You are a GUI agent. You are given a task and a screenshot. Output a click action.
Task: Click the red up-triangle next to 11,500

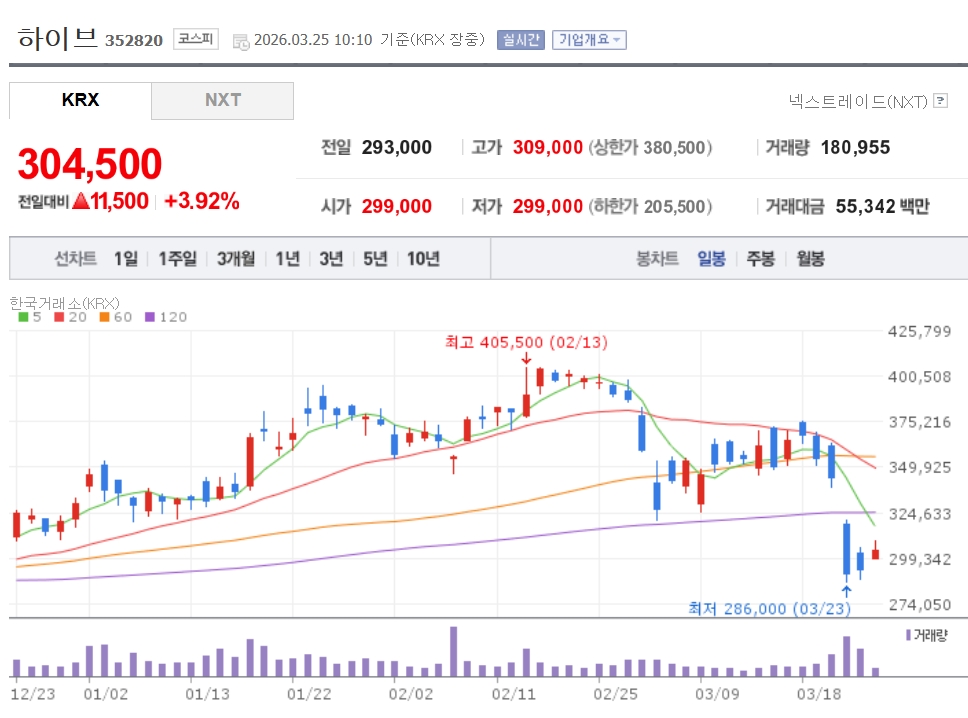(81, 201)
